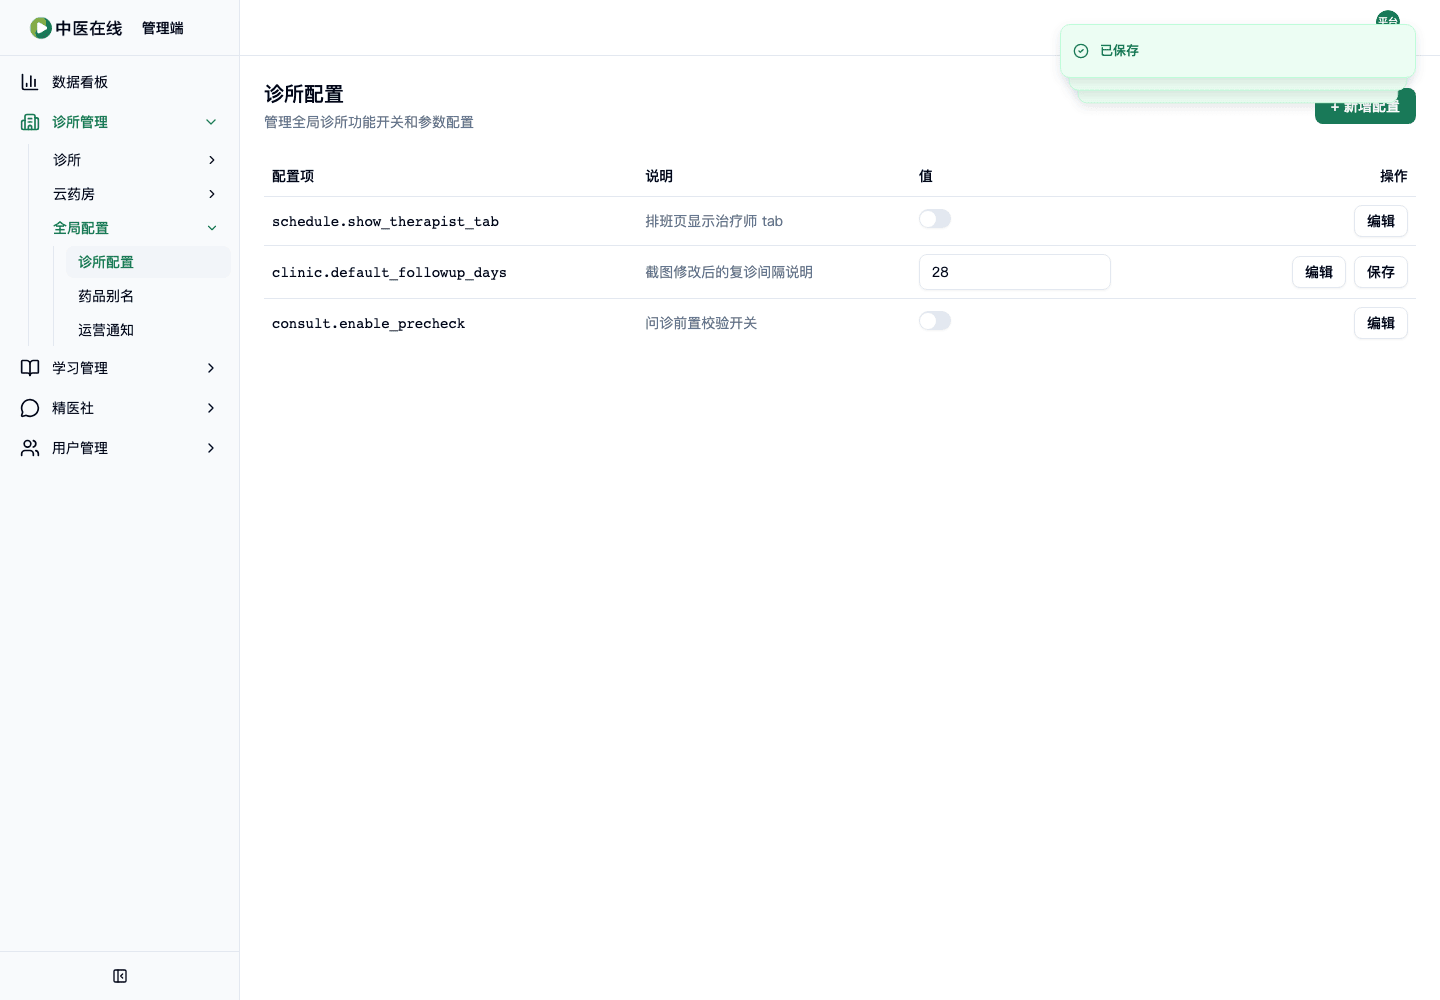Click description 截图修改后的复诊间隔说明
Image resolution: width=1440 pixels, height=1000 pixels.
coord(729,272)
